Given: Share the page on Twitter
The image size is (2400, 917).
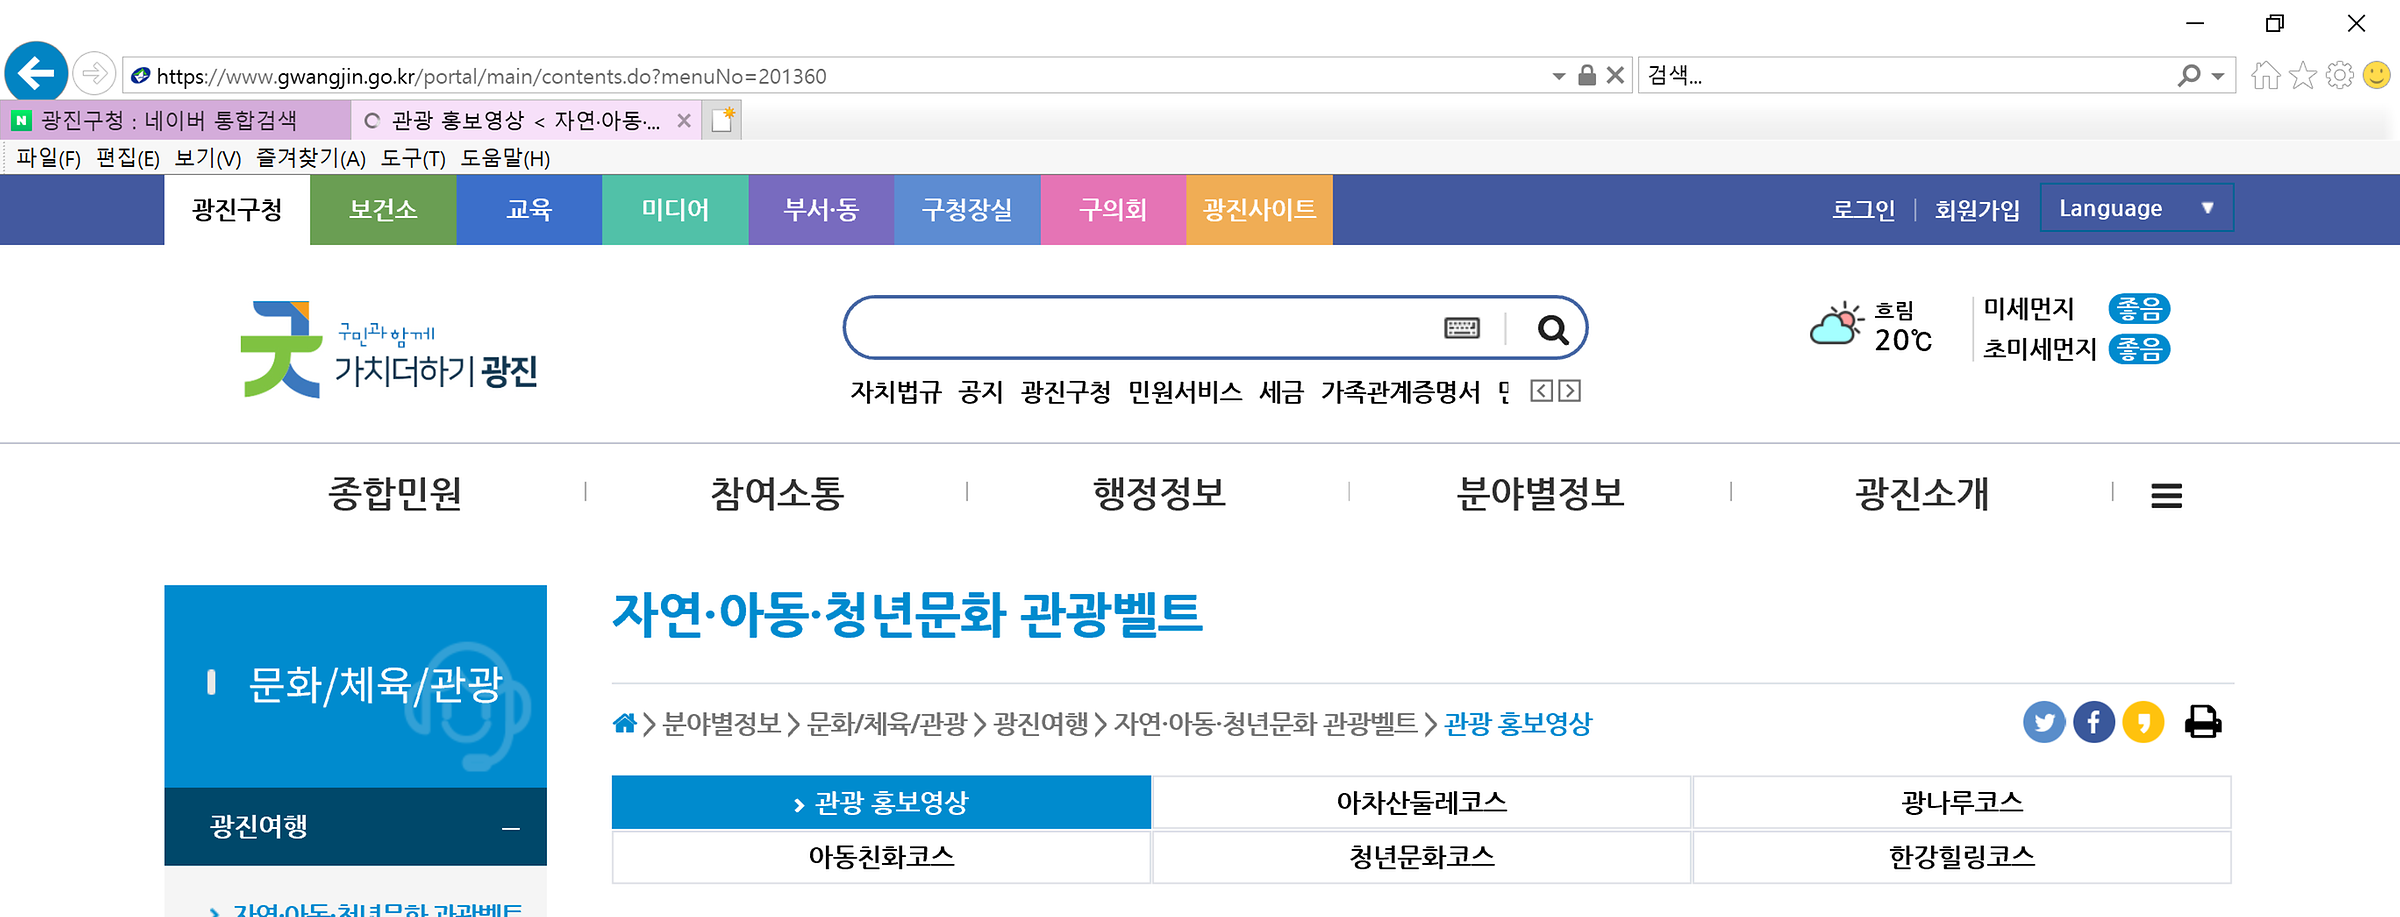Looking at the screenshot, I should pos(2044,722).
